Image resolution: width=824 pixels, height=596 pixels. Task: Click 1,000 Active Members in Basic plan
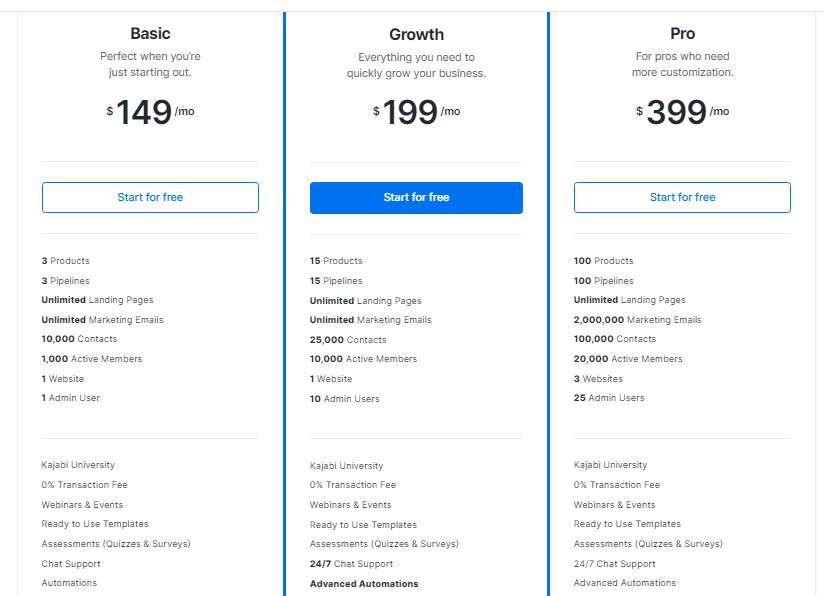pyautogui.click(x=92, y=359)
